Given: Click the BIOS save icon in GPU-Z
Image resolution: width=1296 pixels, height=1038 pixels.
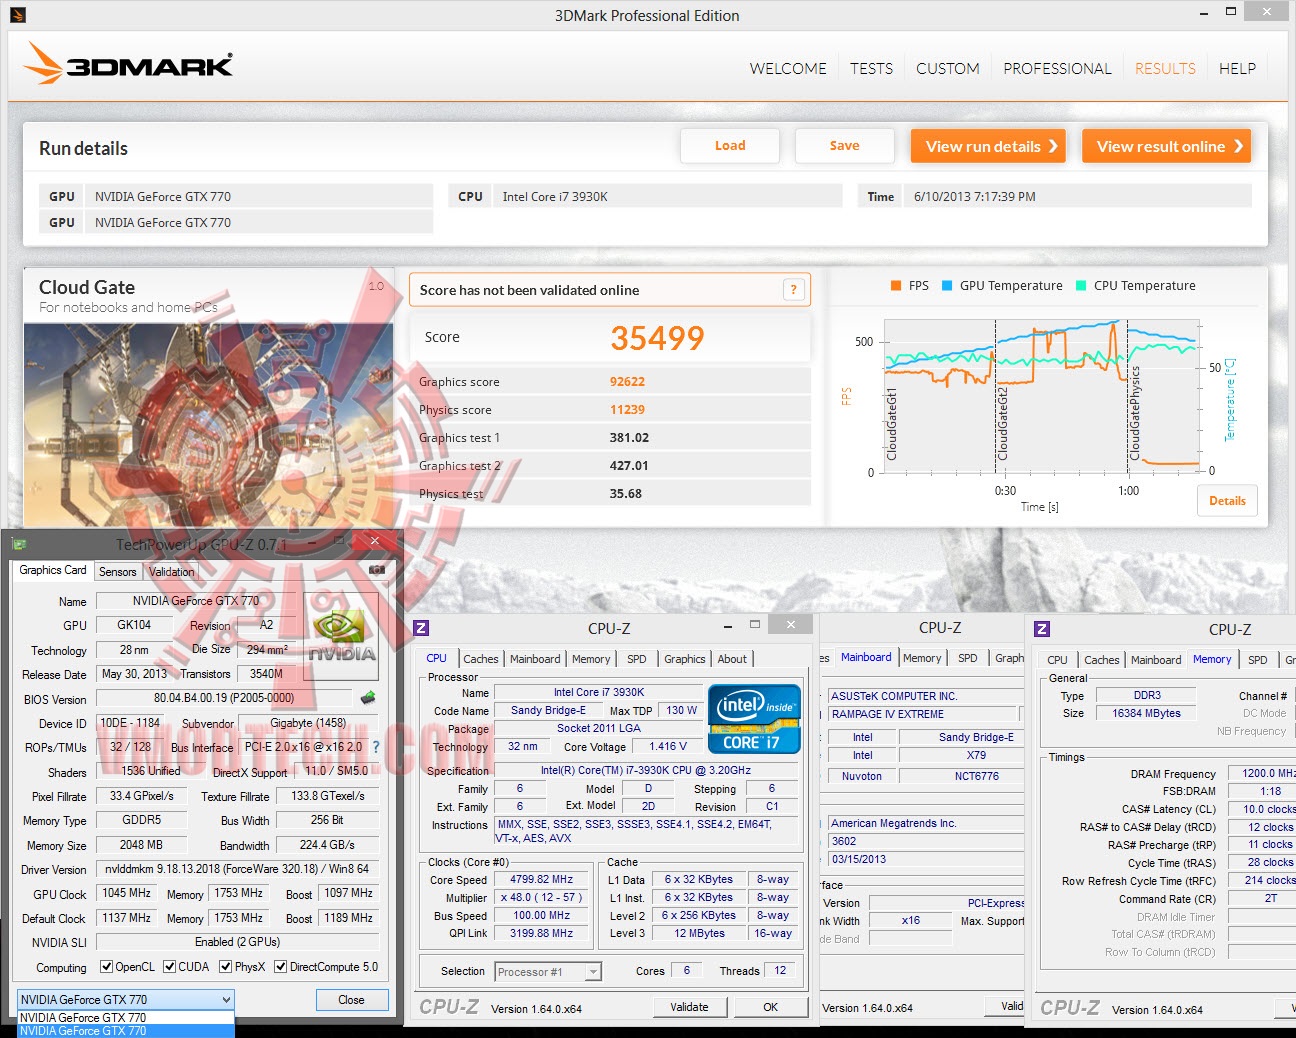Looking at the screenshot, I should [x=368, y=698].
